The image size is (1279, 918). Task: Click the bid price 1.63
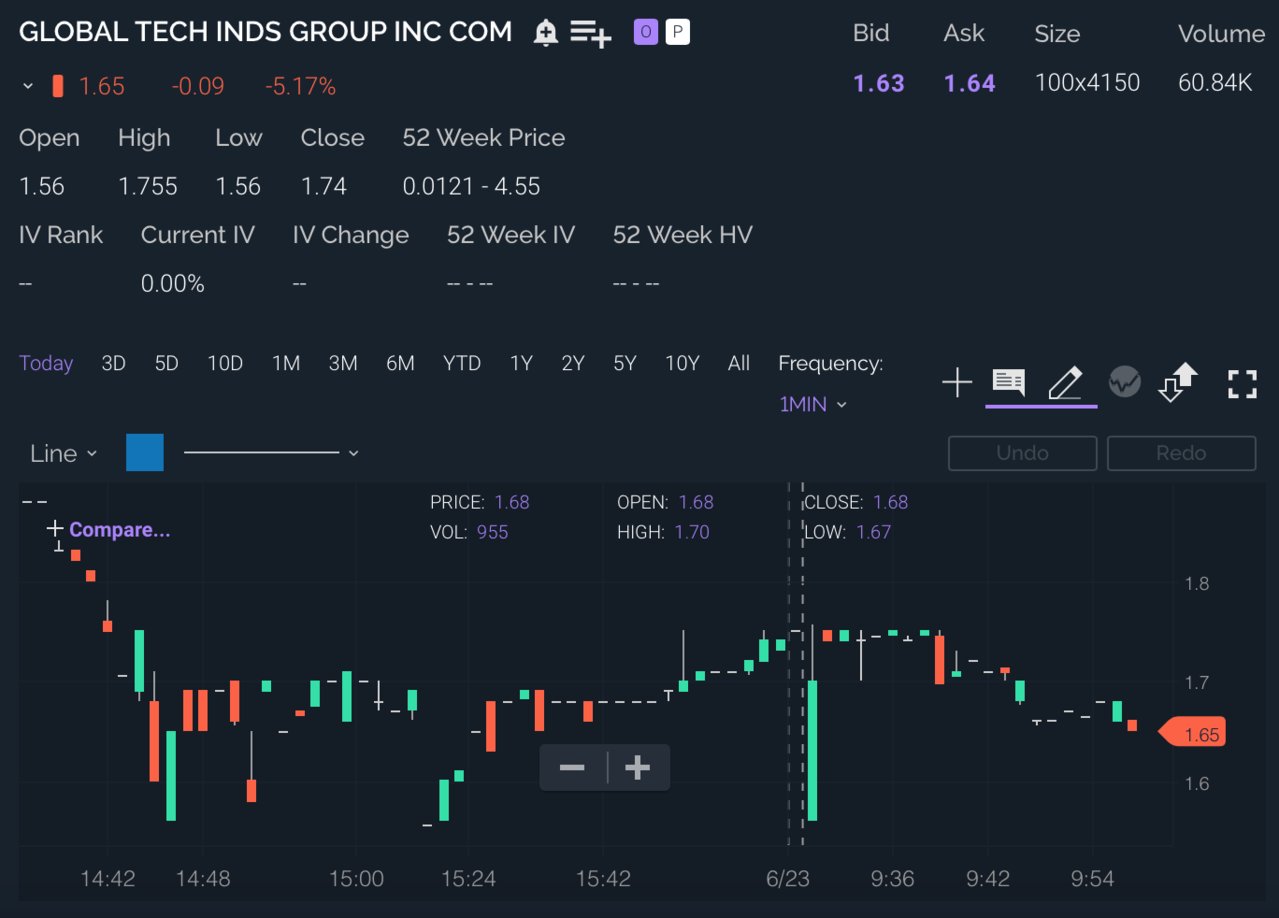click(x=879, y=83)
